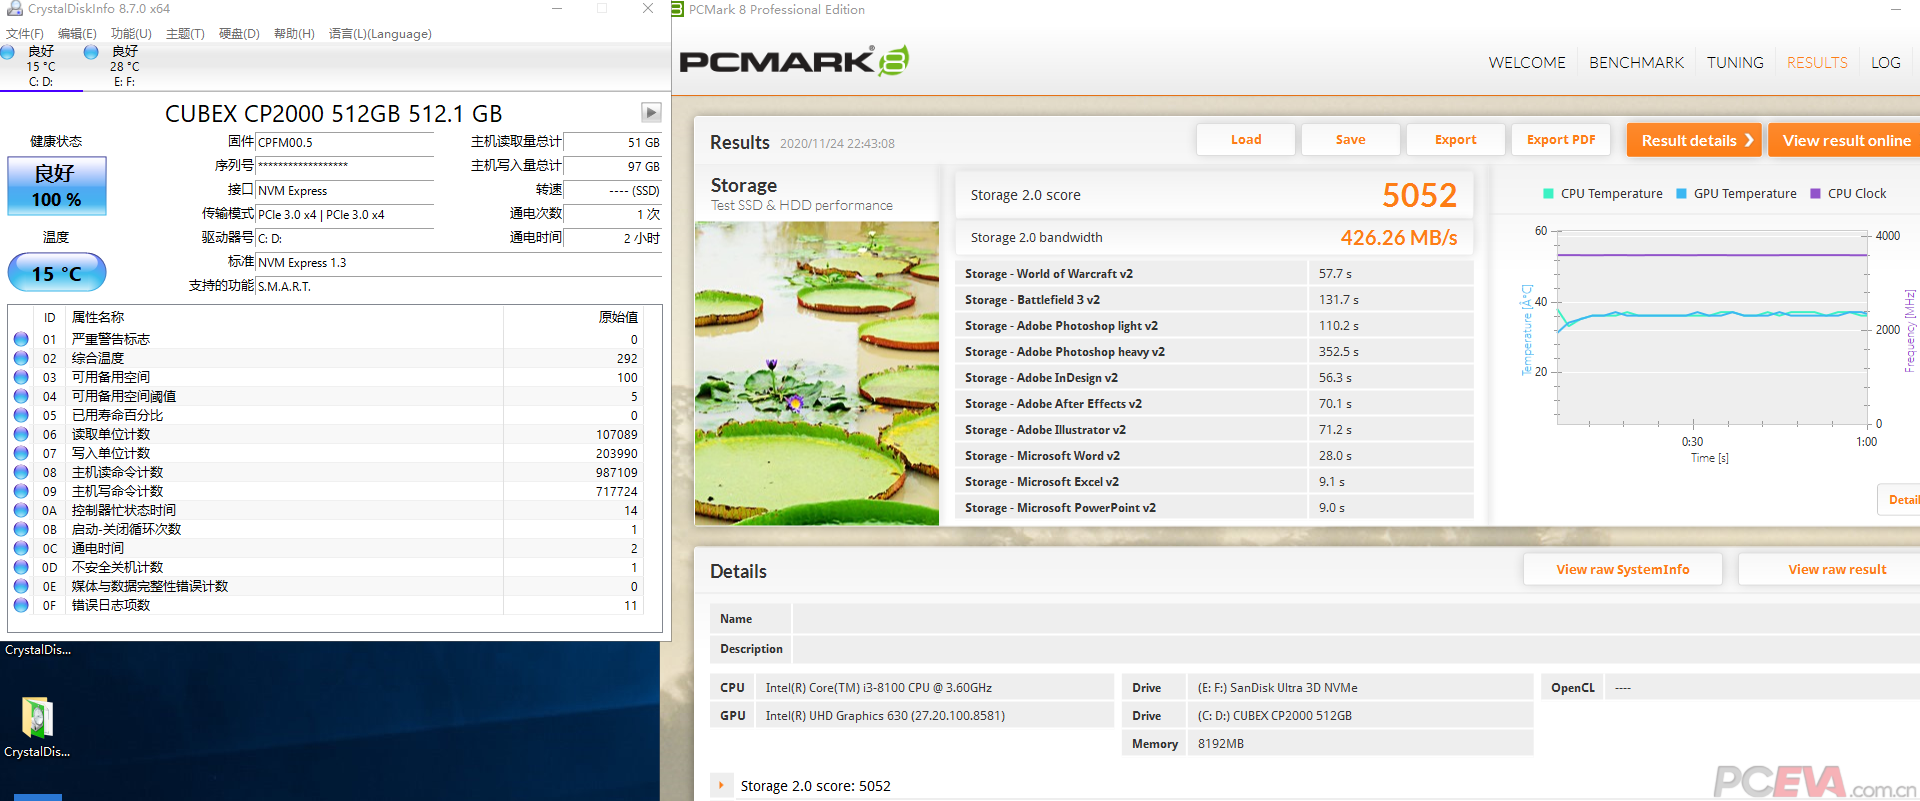Click the status dot for attribute 07 写入单位计数

pyautogui.click(x=21, y=453)
